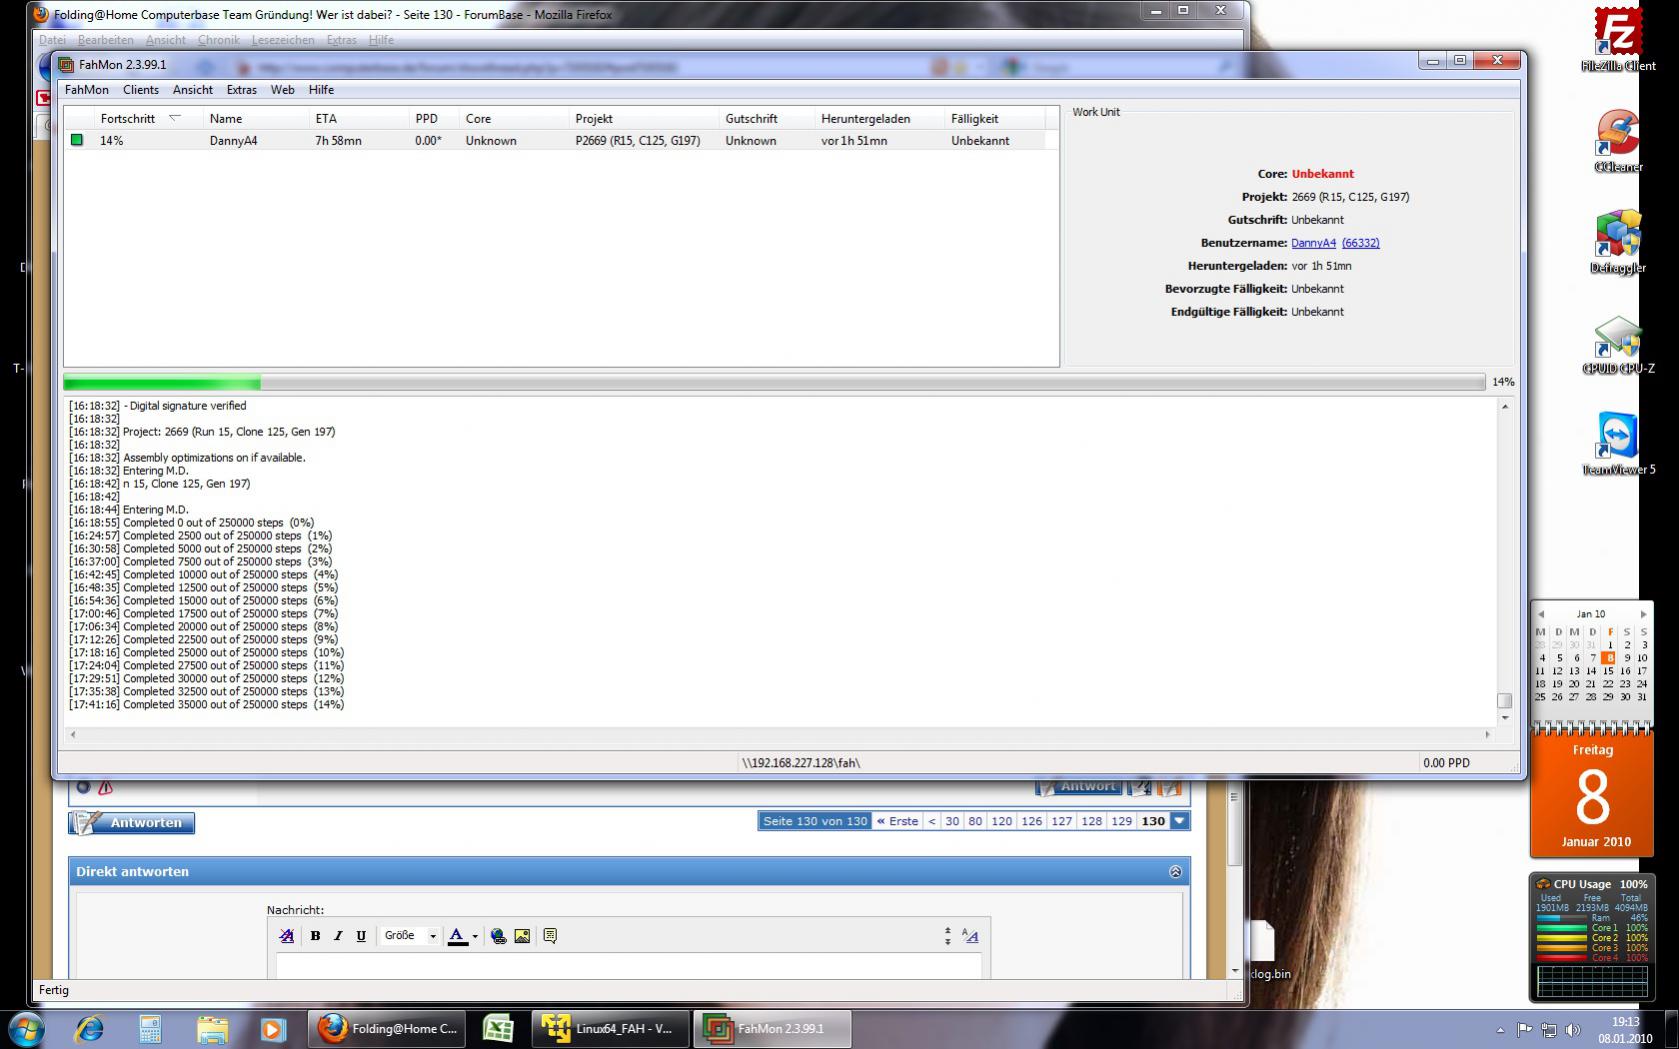Switch to Linux64_FAH VMware taskbar item
The image size is (1679, 1049).
pos(609,1028)
